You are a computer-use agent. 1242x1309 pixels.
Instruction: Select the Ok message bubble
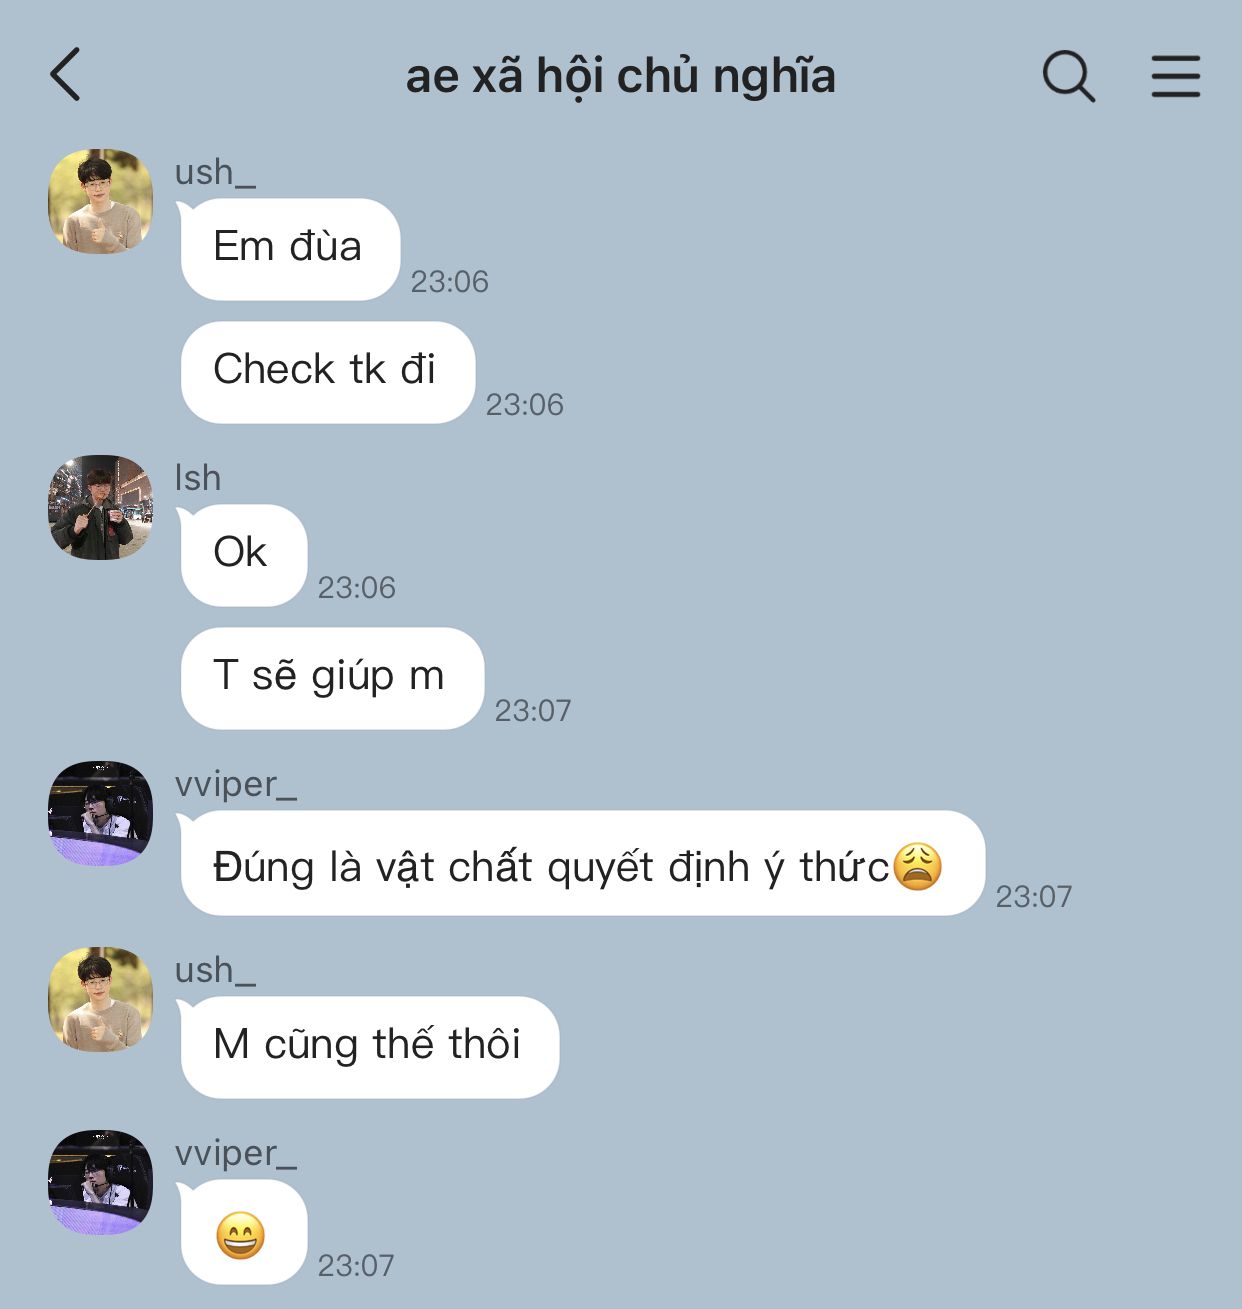coord(243,555)
